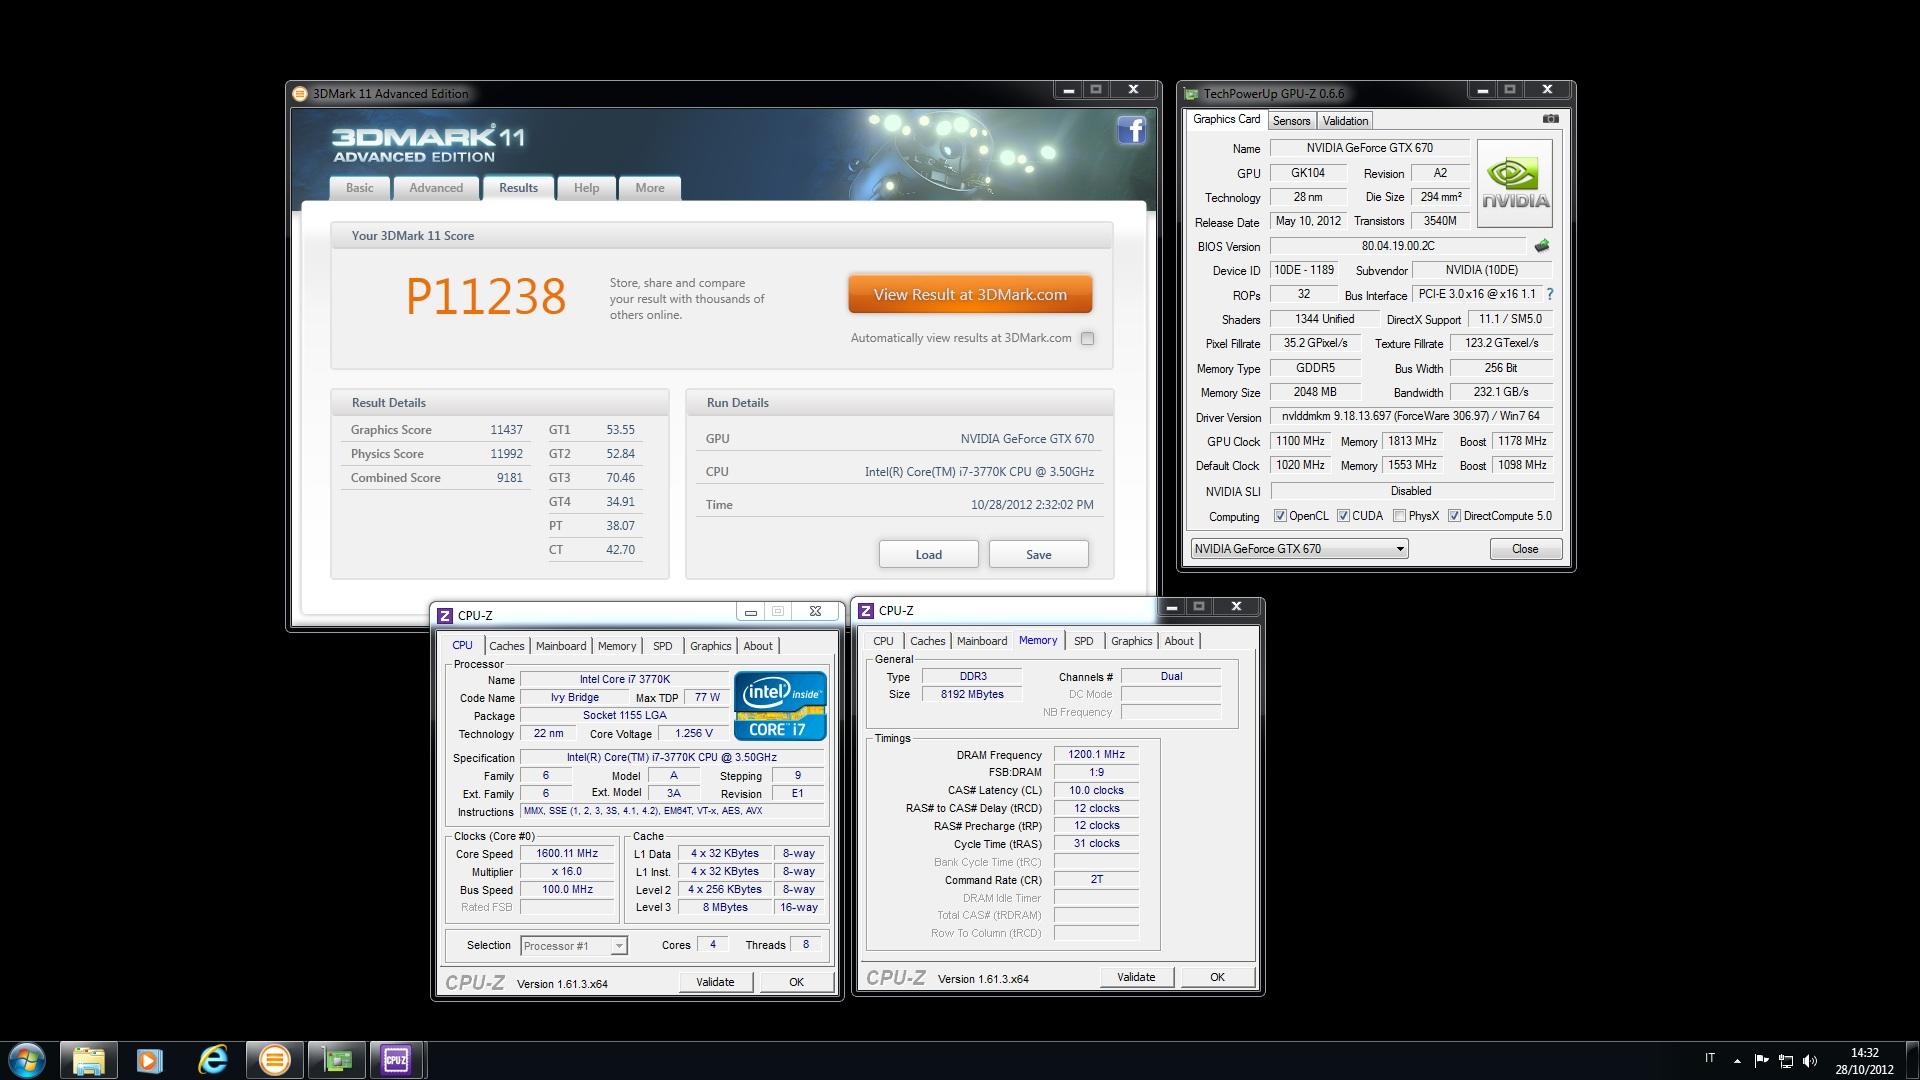
Task: Open Windows Explorer from taskbar
Action: (x=89, y=1060)
